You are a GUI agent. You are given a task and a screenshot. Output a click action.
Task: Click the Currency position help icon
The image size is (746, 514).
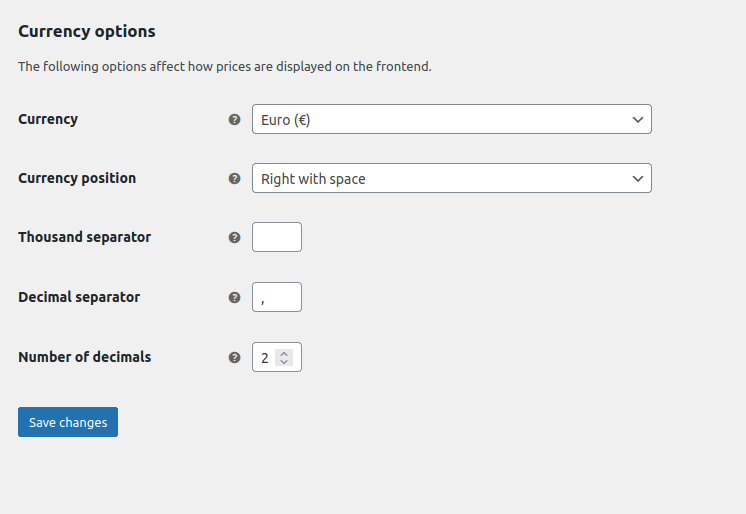coord(235,178)
